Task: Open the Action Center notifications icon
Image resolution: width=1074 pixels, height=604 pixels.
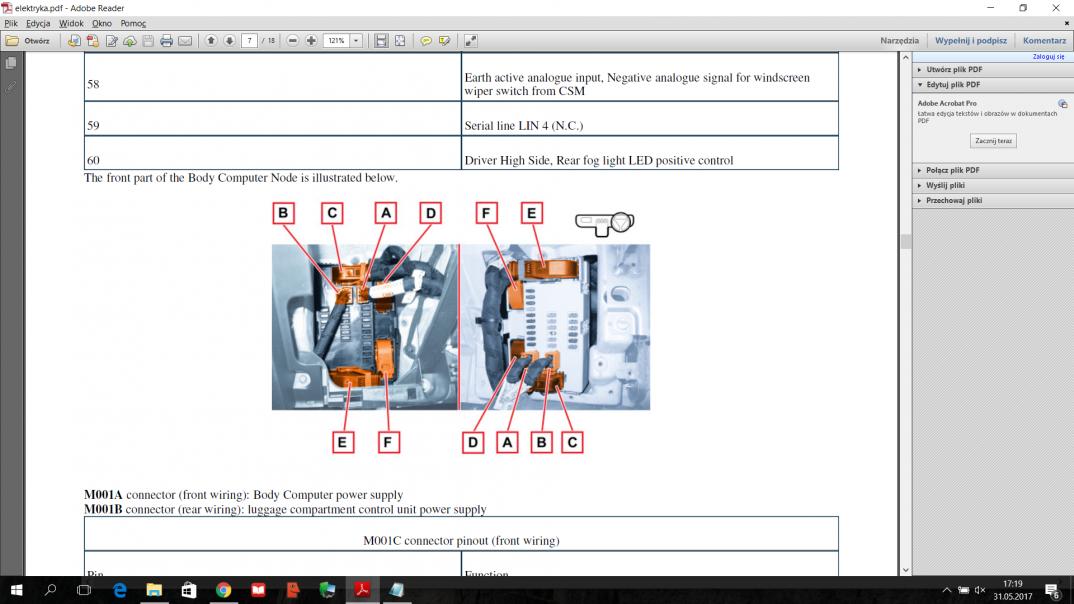Action: (x=1053, y=590)
